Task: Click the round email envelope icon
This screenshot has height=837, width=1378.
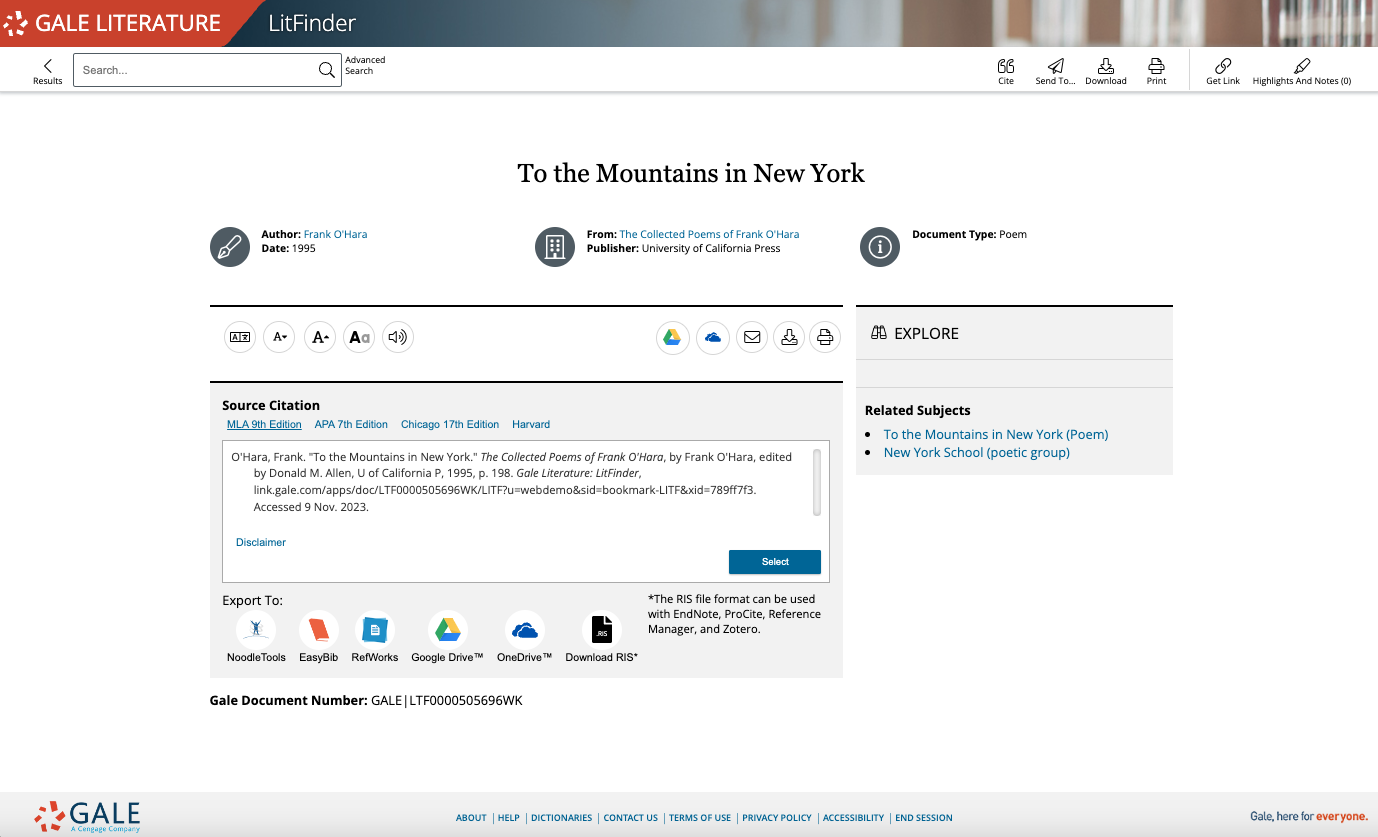Action: tap(752, 337)
